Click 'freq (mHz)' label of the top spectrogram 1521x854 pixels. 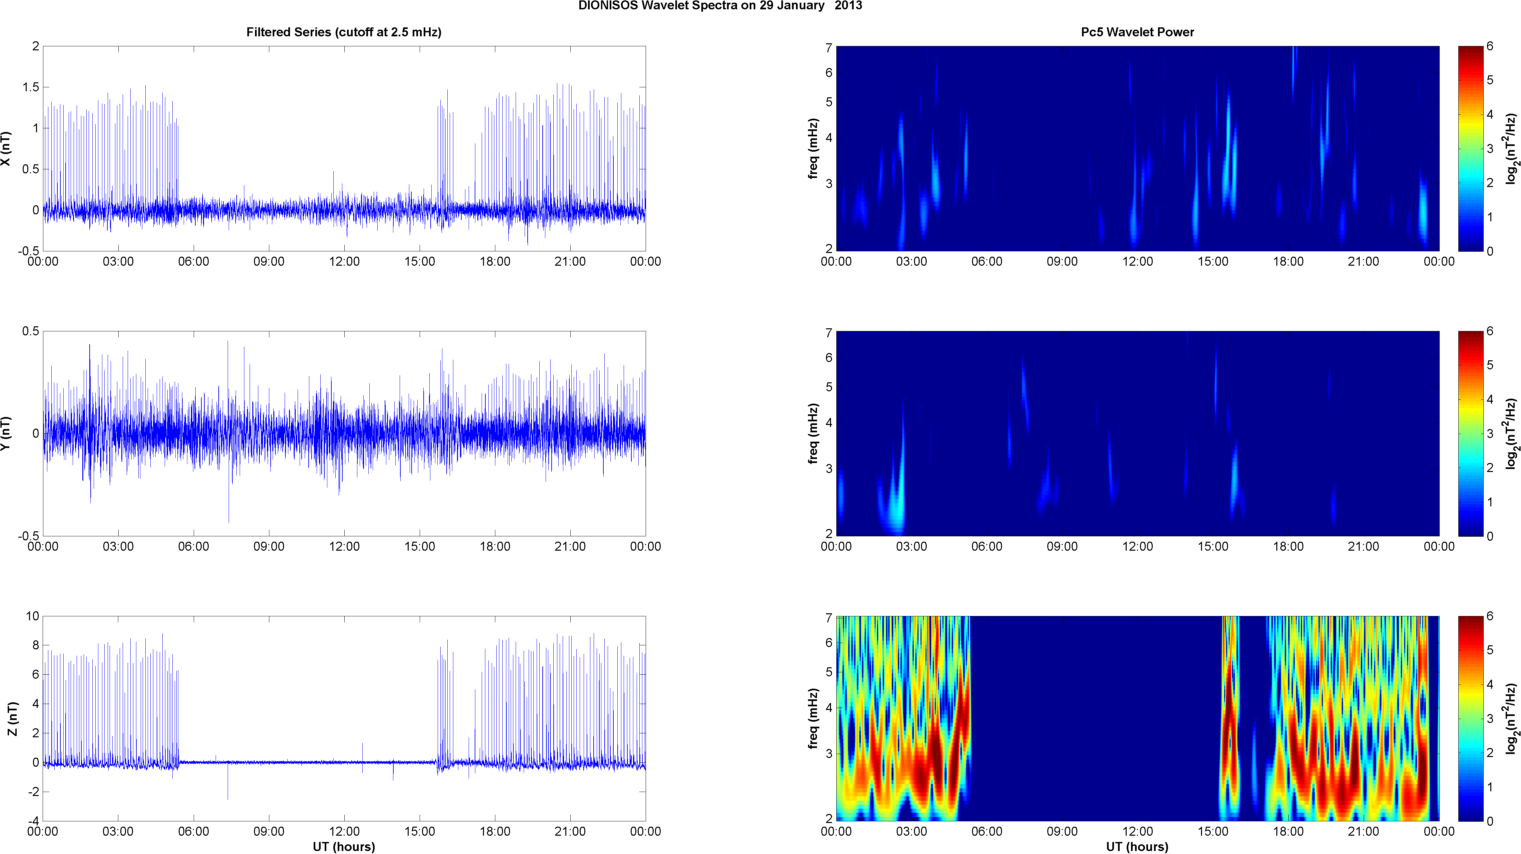pos(813,149)
